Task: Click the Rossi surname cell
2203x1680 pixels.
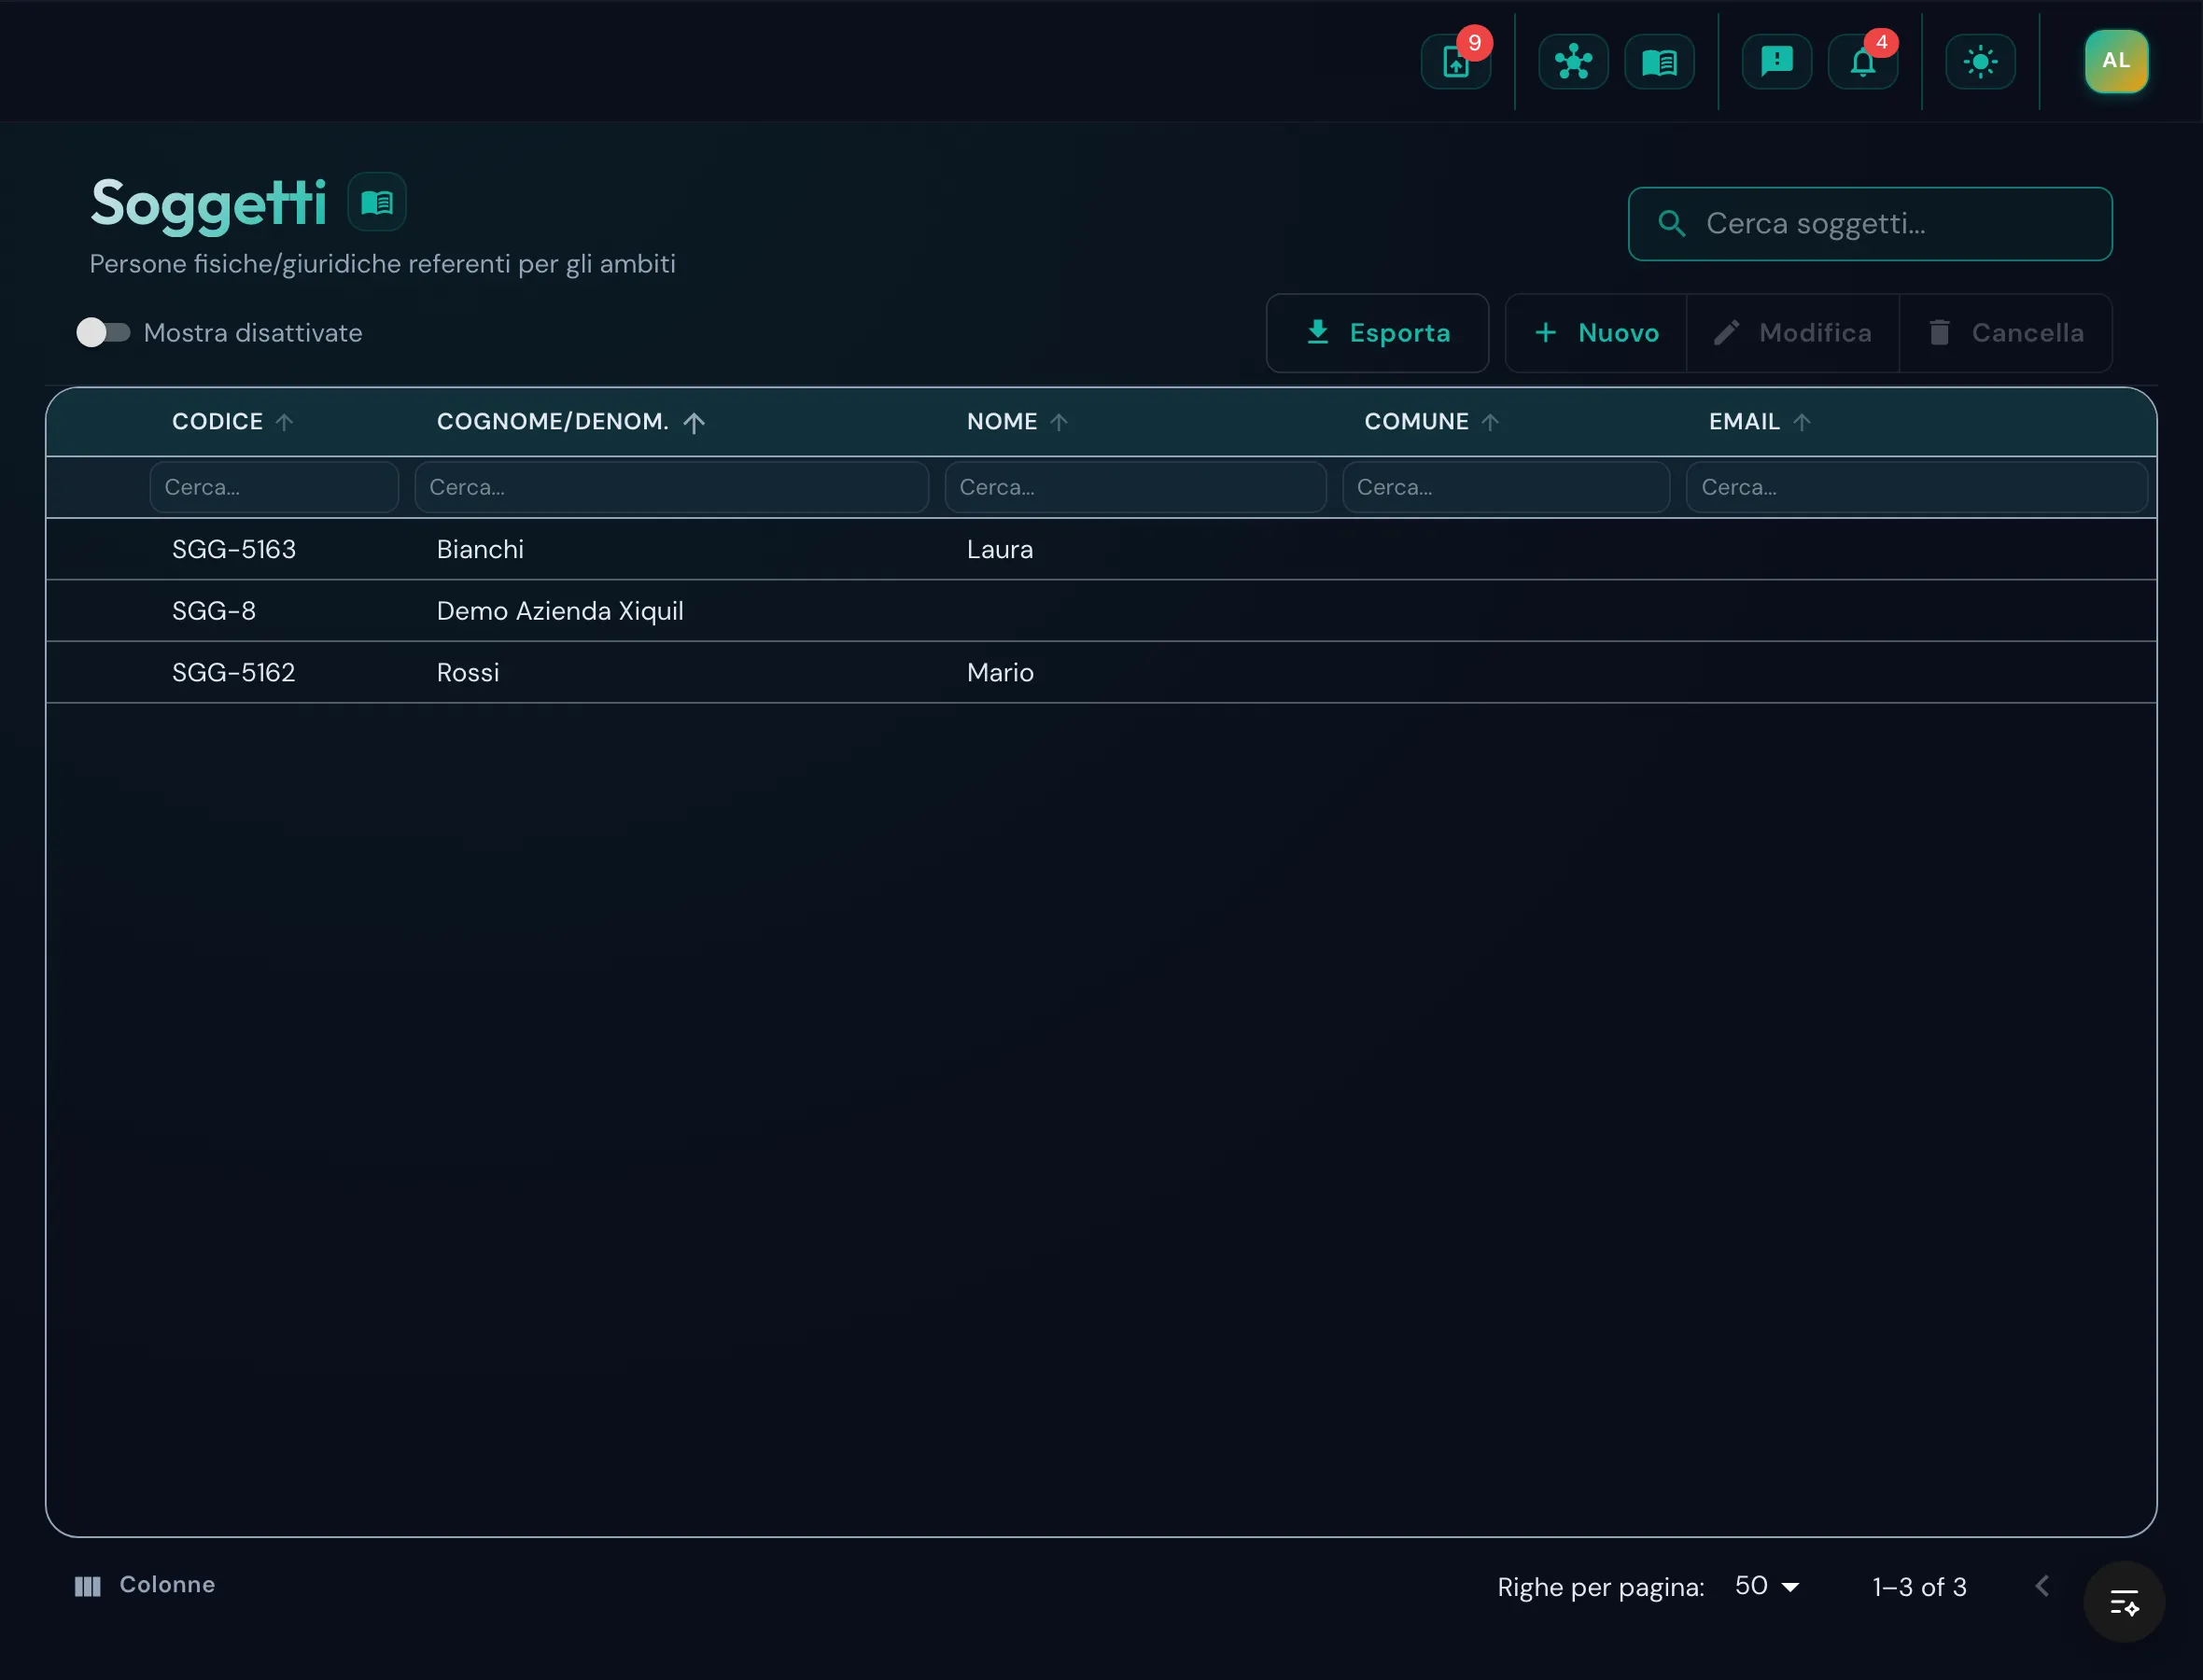Action: click(468, 672)
